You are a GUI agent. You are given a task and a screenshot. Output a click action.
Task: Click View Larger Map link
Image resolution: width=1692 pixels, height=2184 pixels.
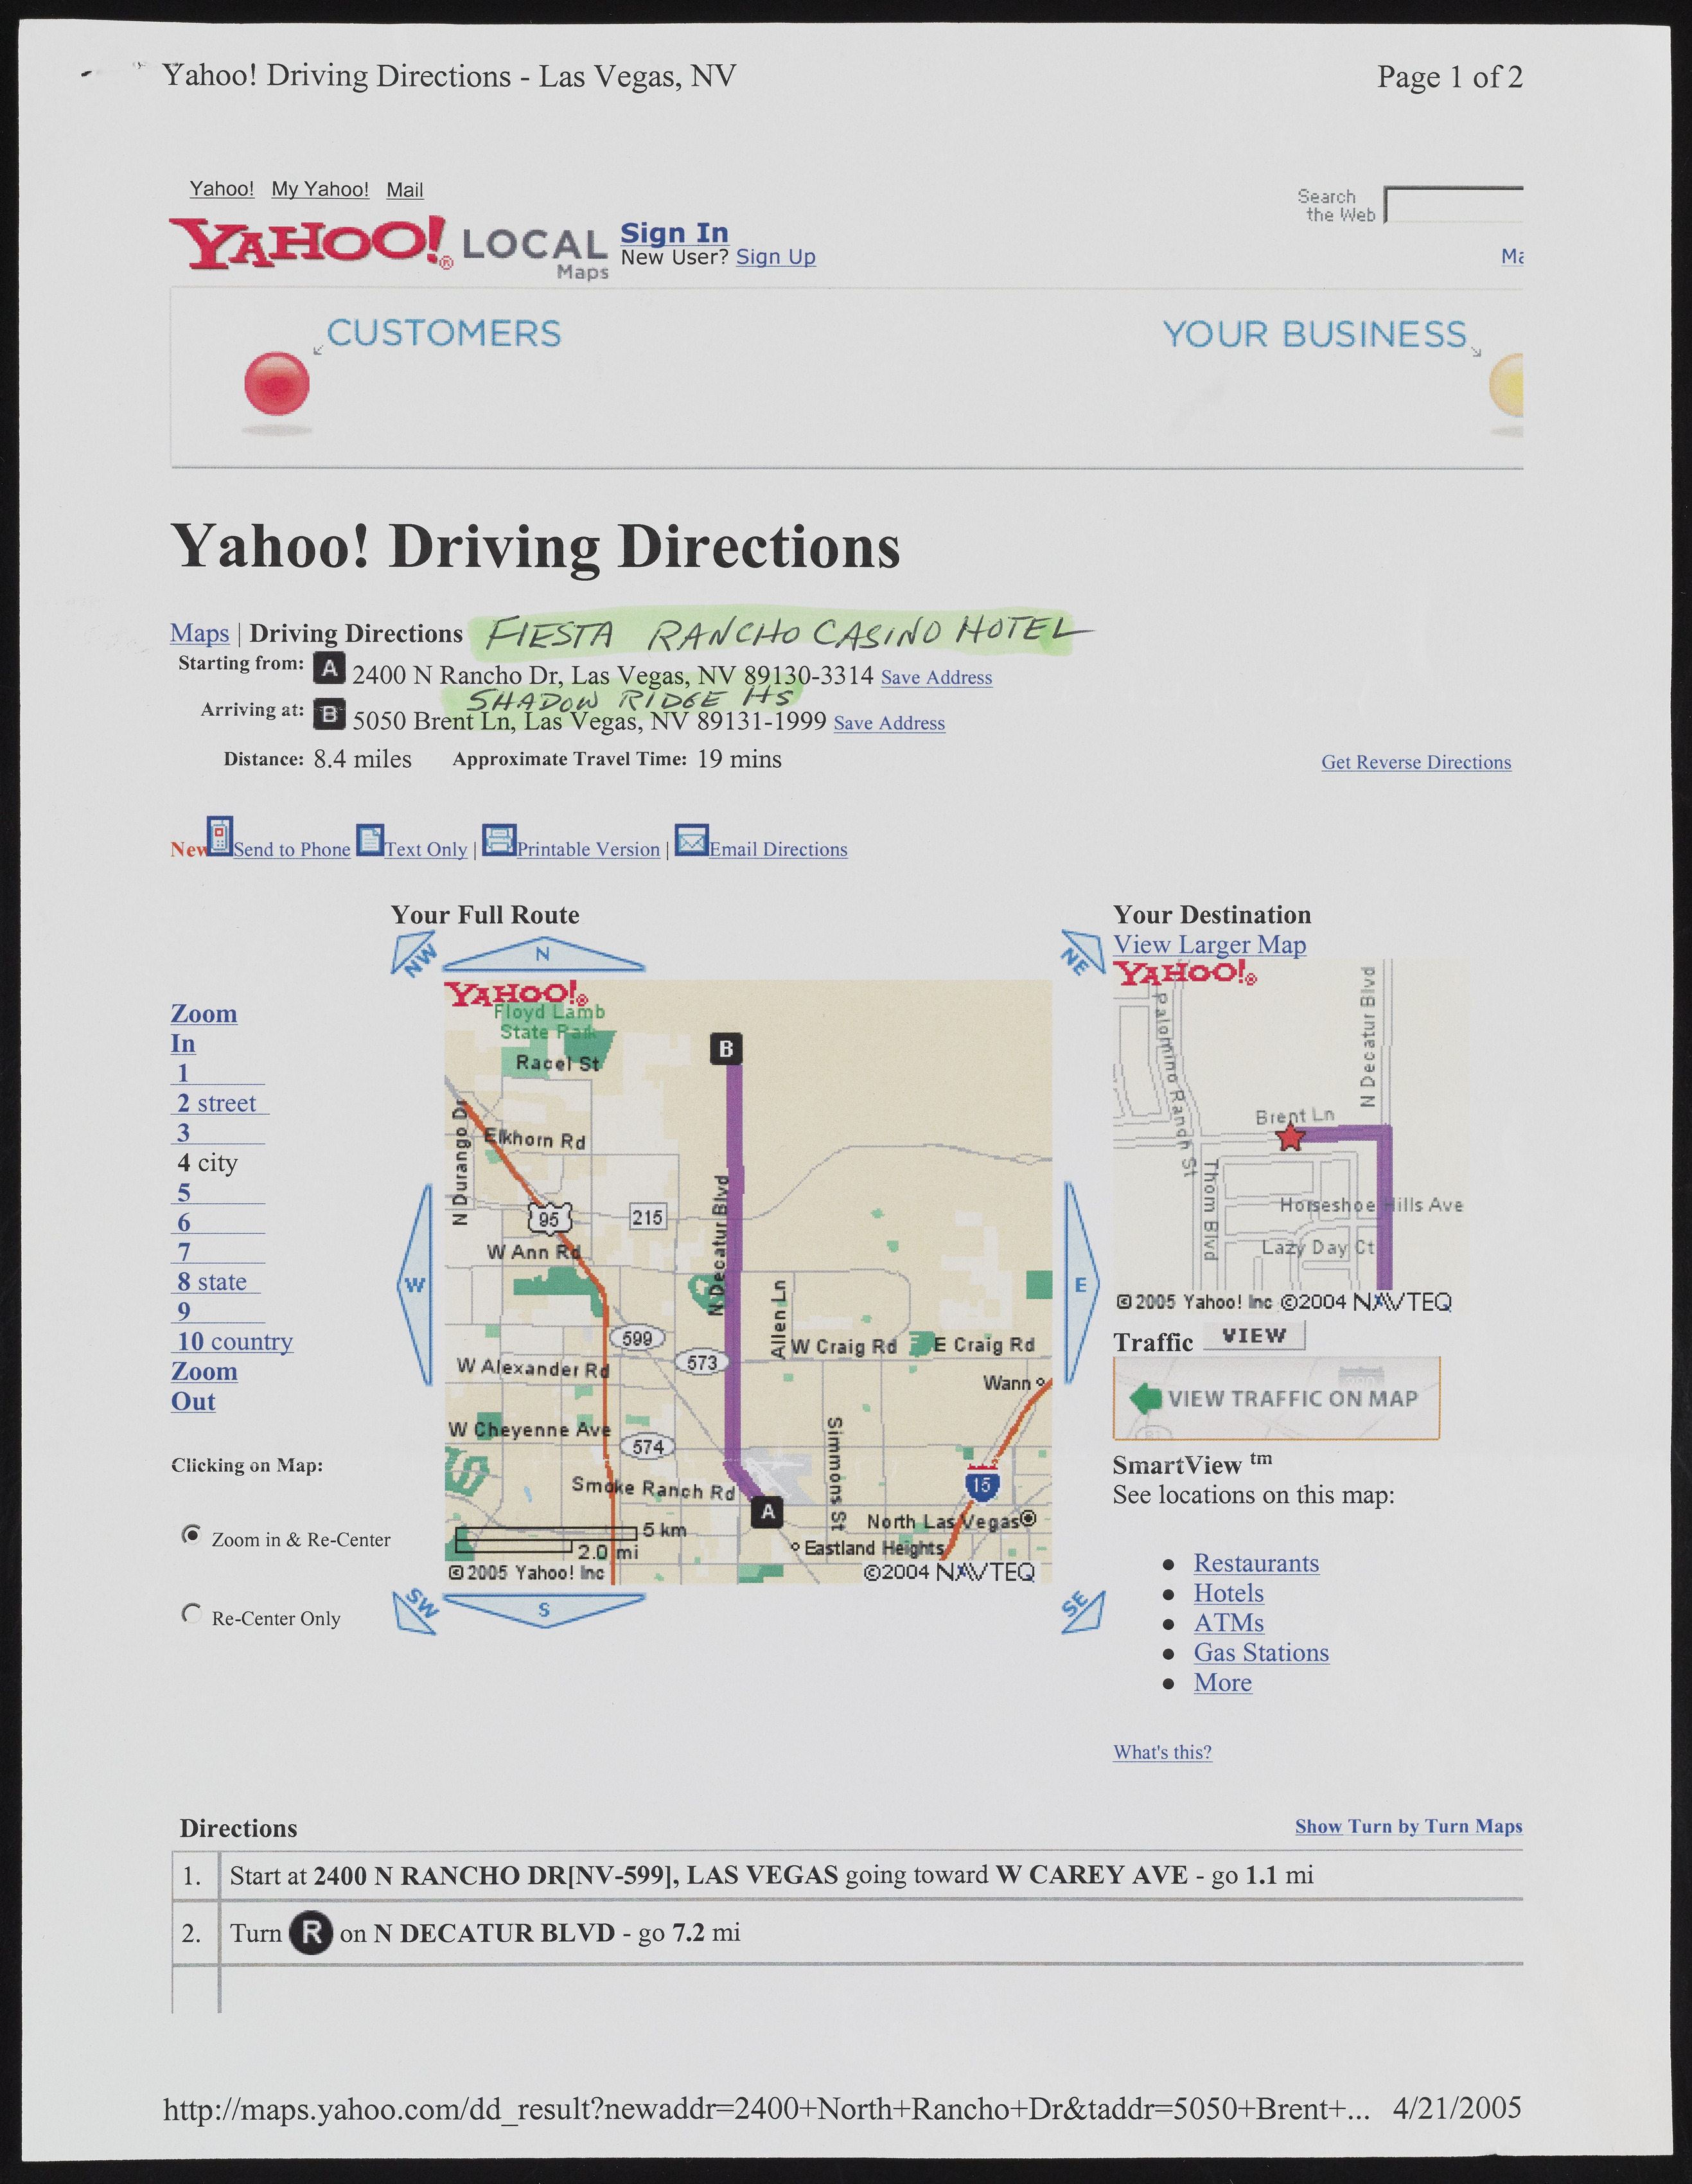tap(1210, 945)
